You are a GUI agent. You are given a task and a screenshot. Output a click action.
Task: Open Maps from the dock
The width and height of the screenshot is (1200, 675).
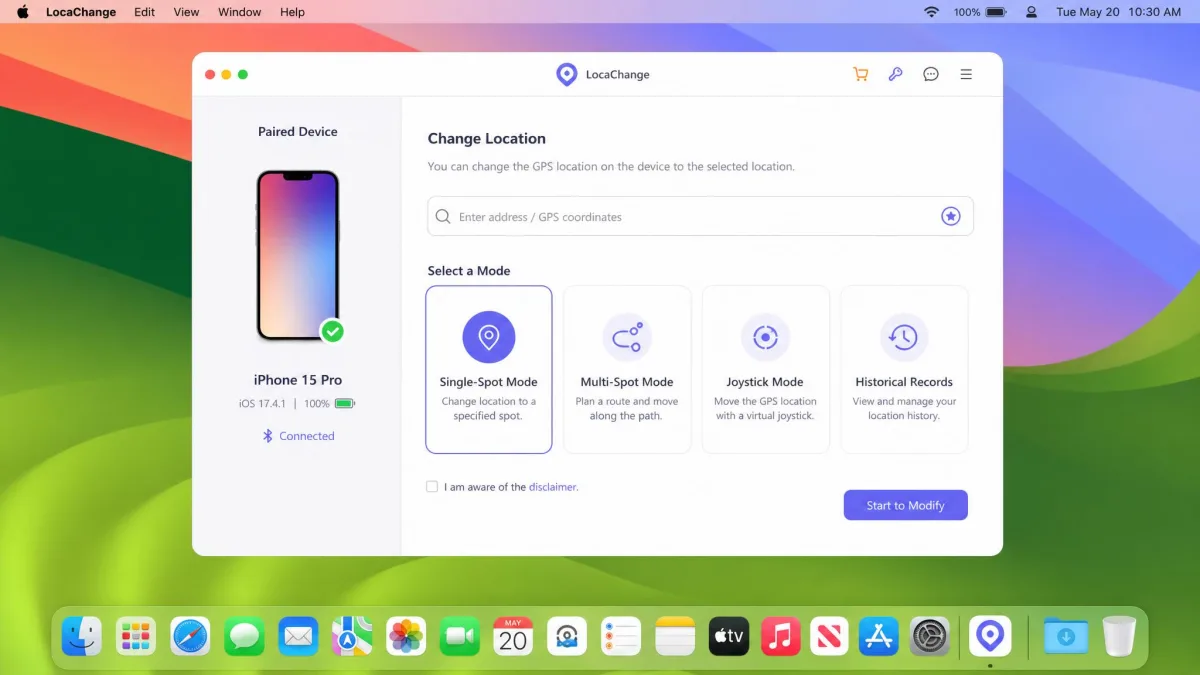(x=352, y=636)
